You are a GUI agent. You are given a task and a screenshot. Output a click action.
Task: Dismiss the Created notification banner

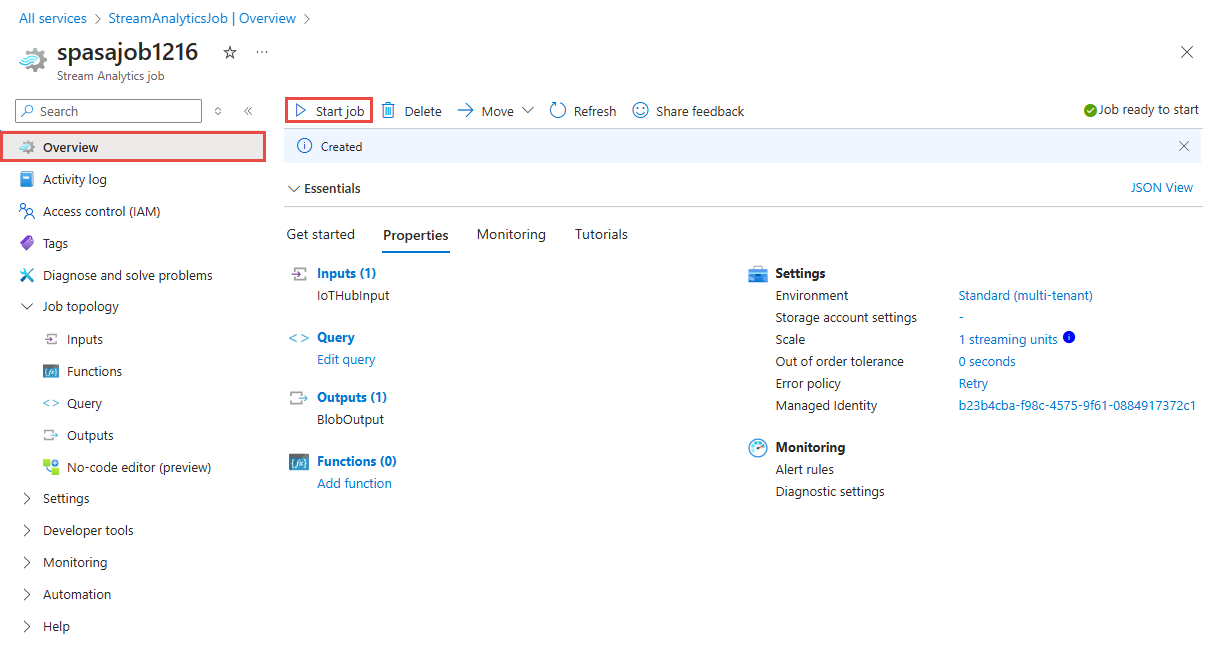tap(1184, 146)
